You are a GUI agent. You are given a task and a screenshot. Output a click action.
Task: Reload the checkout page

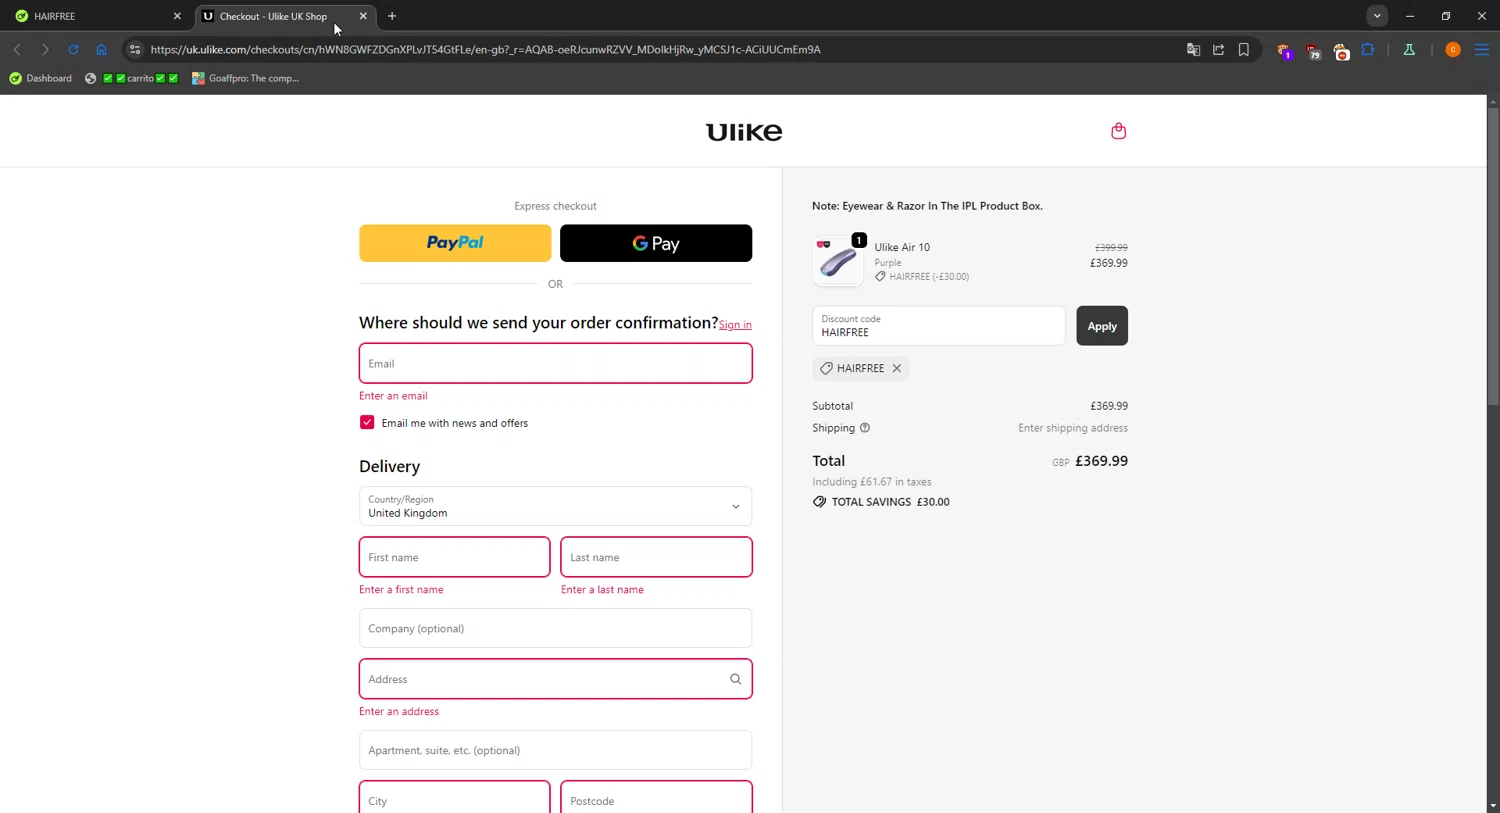coord(73,49)
